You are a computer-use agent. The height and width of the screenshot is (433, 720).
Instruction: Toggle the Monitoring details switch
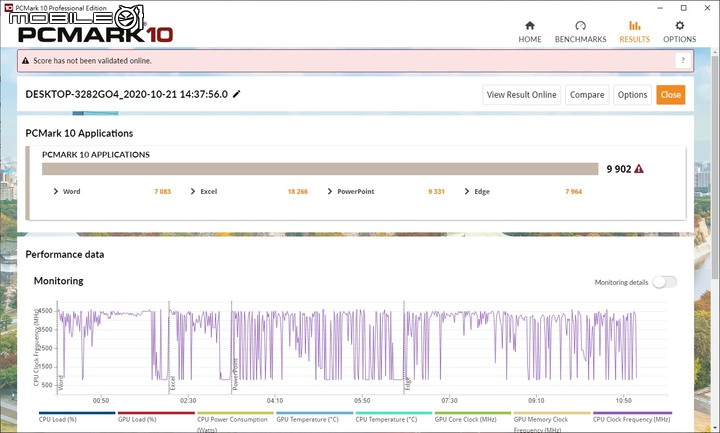[x=665, y=282]
